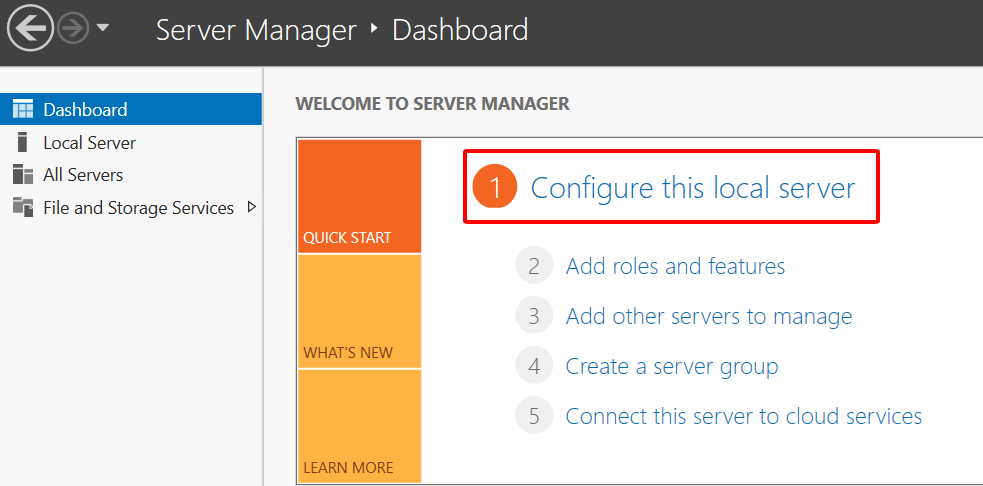Select the QUICK START tile
This screenshot has width=983, height=486.
point(359,196)
